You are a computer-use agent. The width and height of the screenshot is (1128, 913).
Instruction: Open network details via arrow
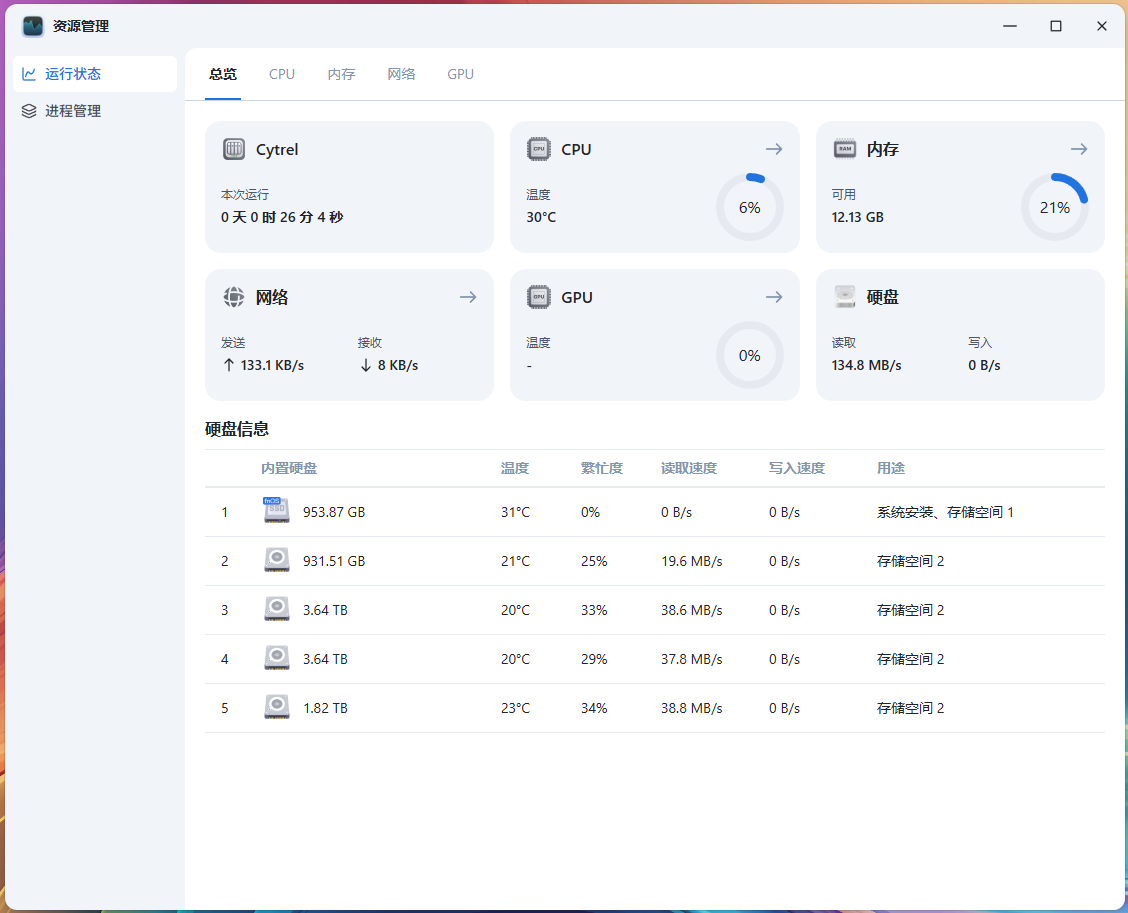tap(467, 297)
